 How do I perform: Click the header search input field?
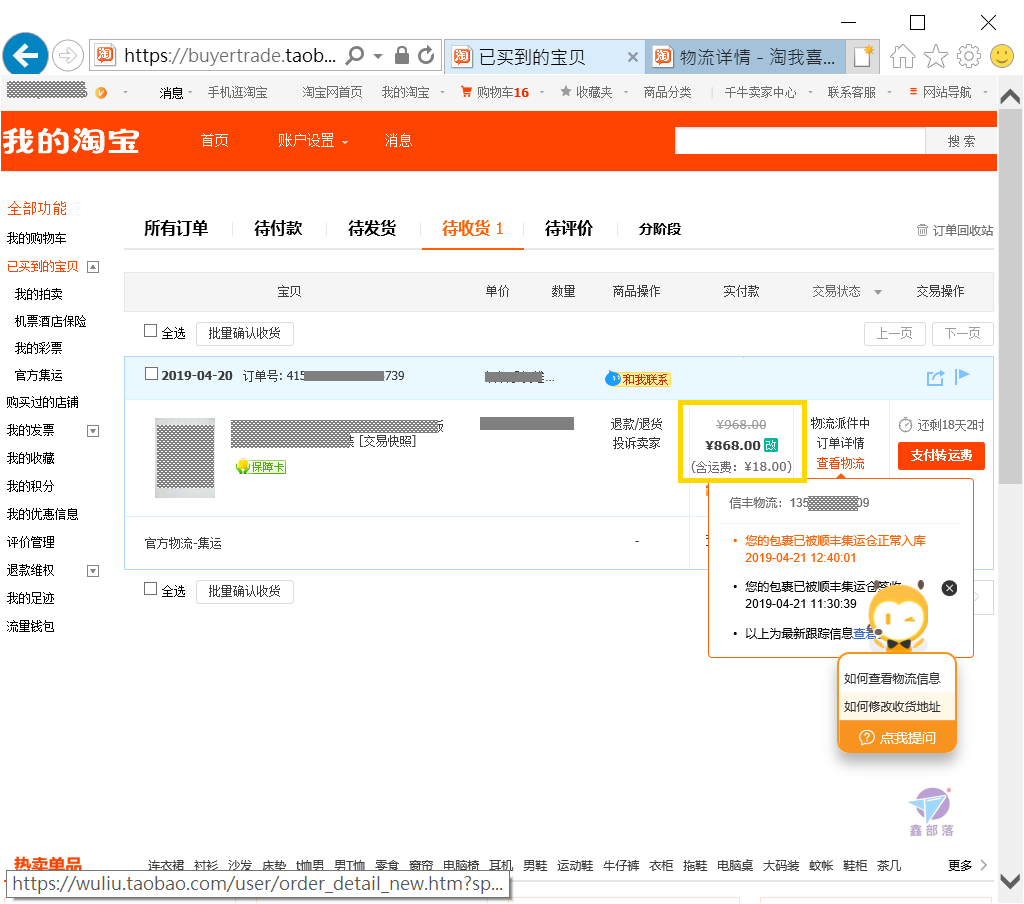click(800, 141)
